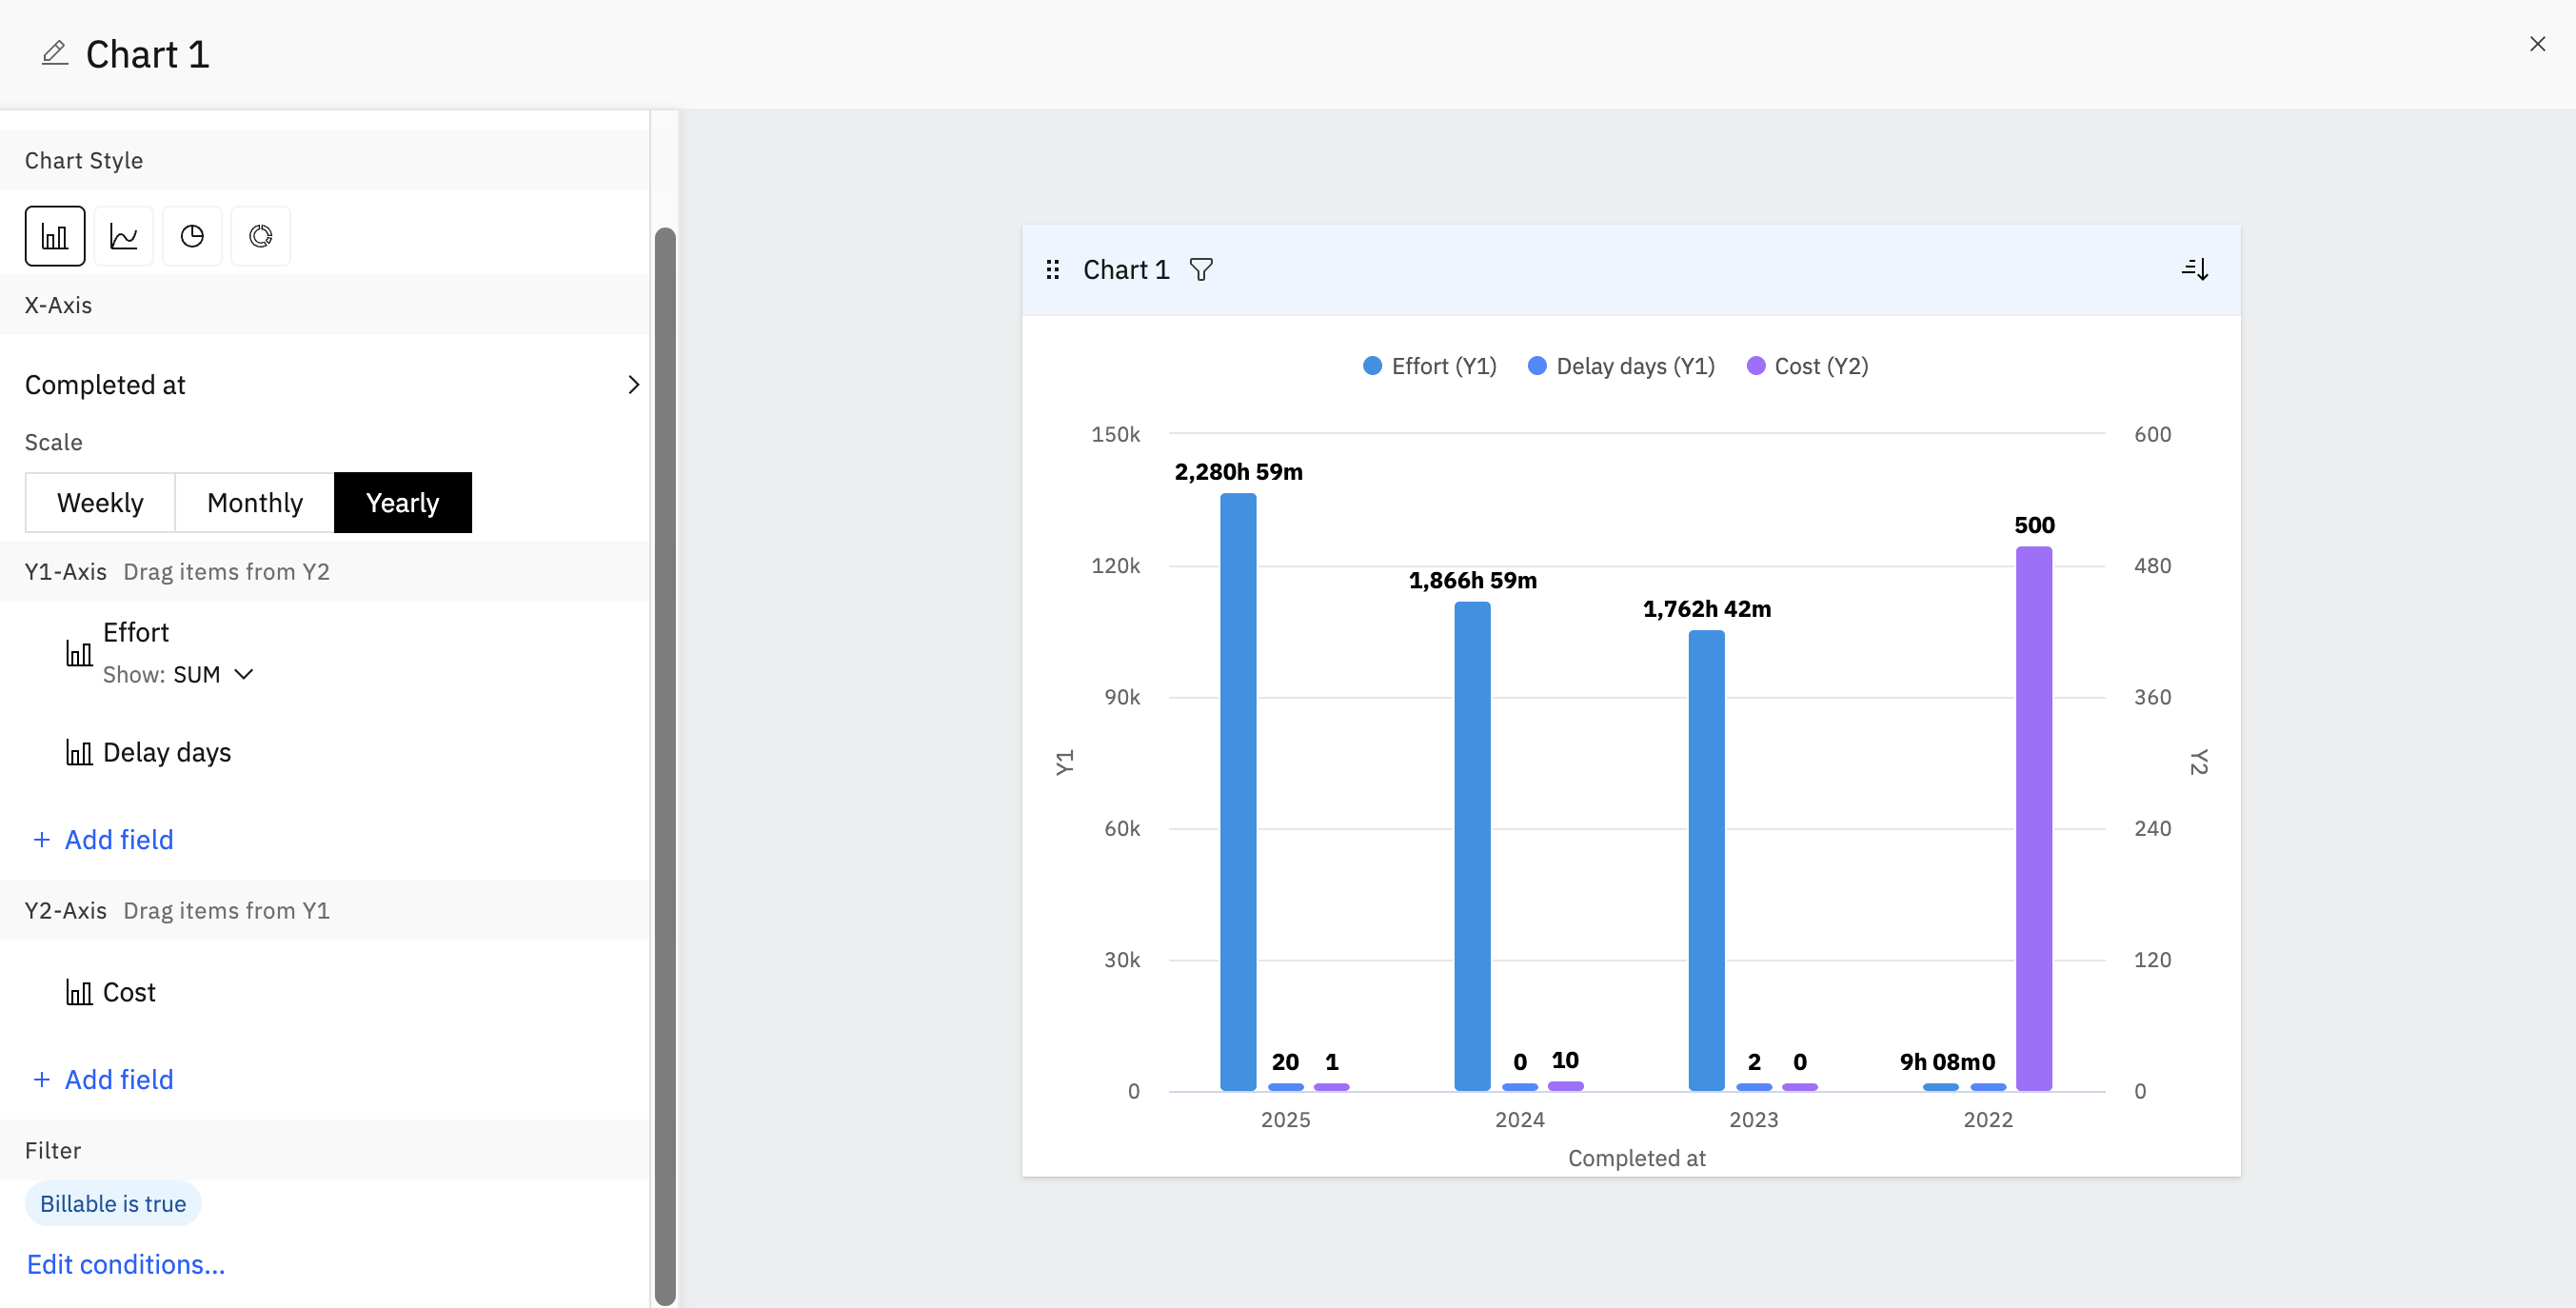Click the pencil icon to rename chart
Viewport: 2576px width, 1308px height.
pos(55,53)
